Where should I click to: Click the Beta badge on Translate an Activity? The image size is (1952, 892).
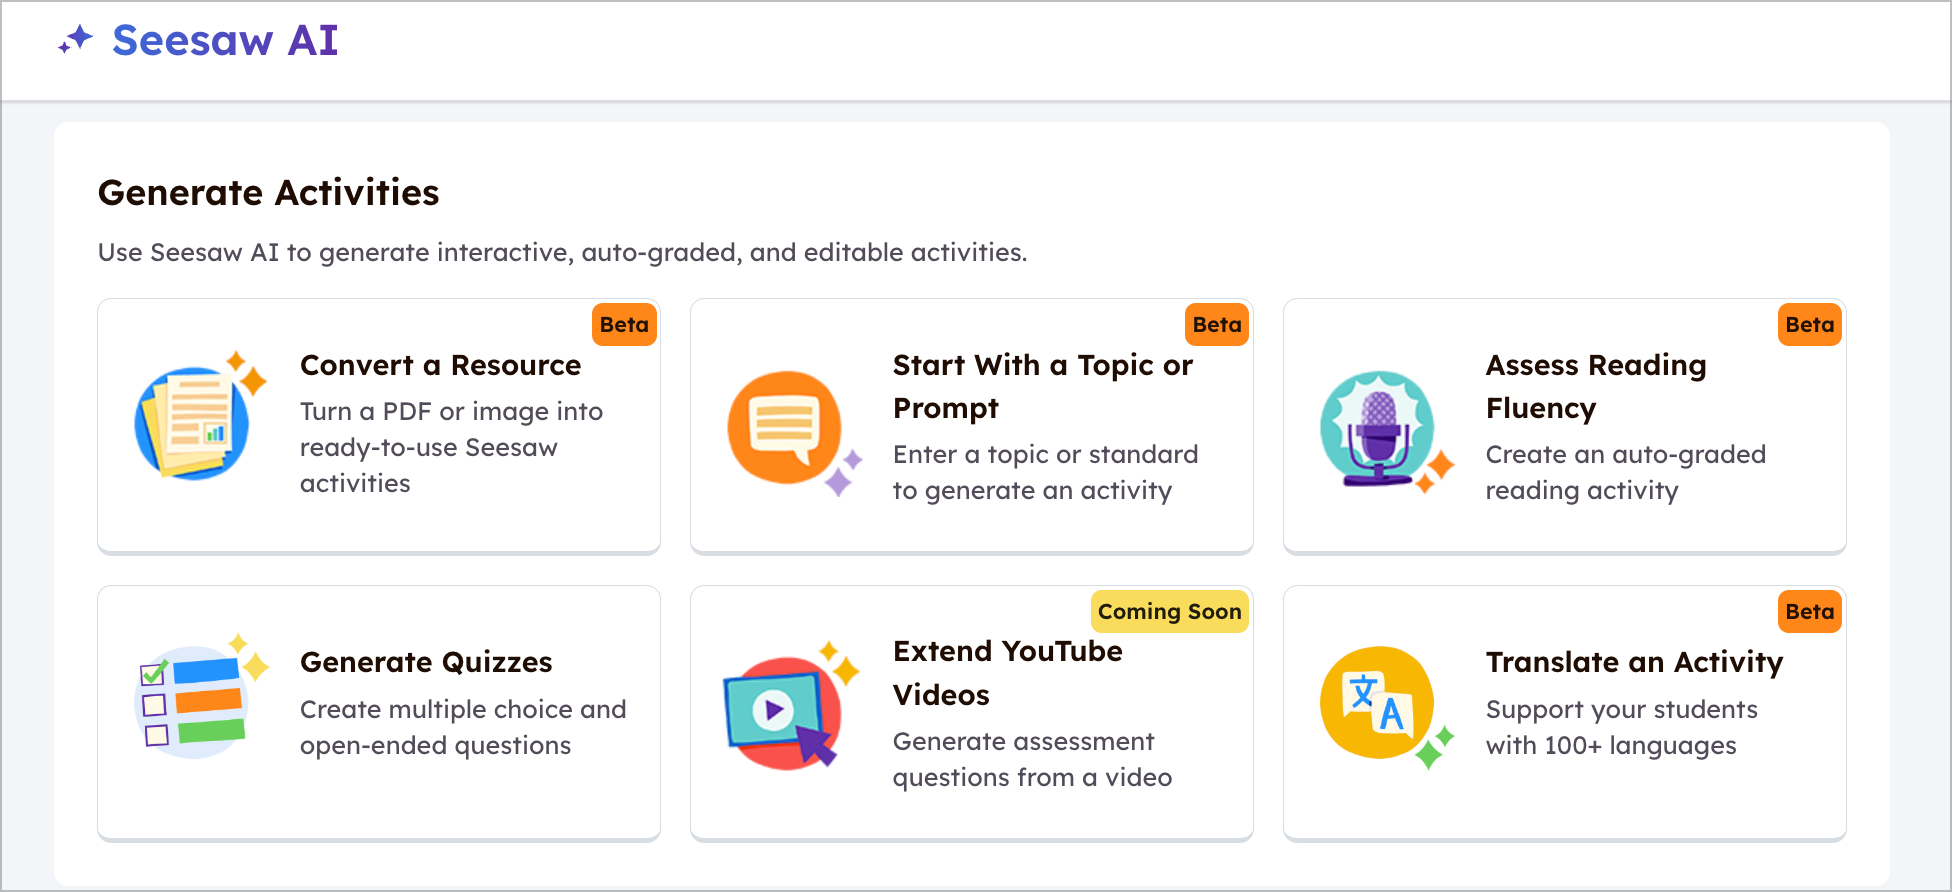(x=1809, y=612)
